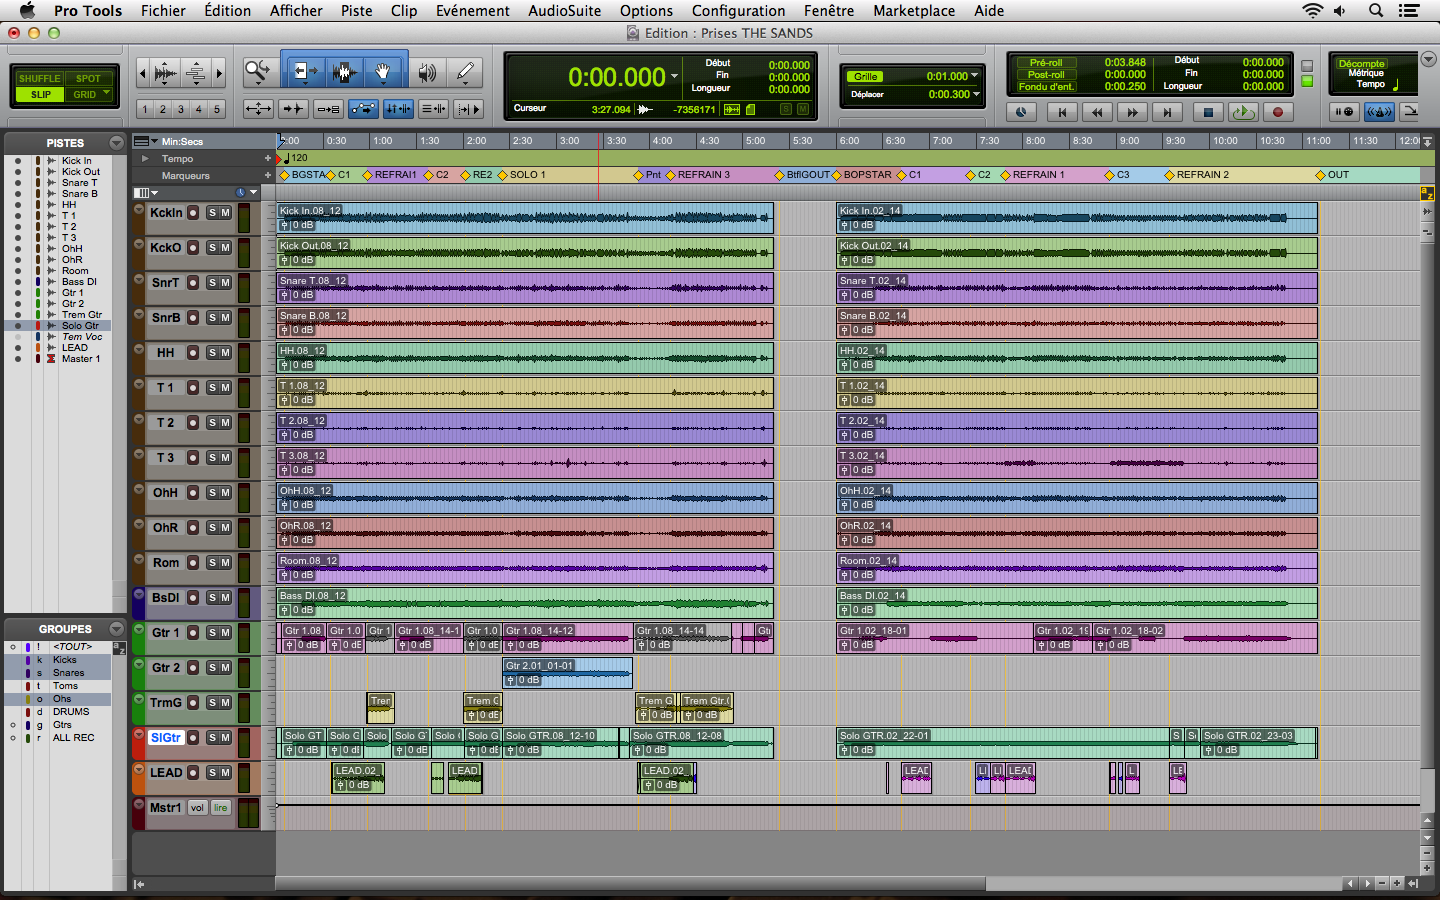Click the Stop transport button
Screen dimensions: 1440x900
click(1208, 112)
